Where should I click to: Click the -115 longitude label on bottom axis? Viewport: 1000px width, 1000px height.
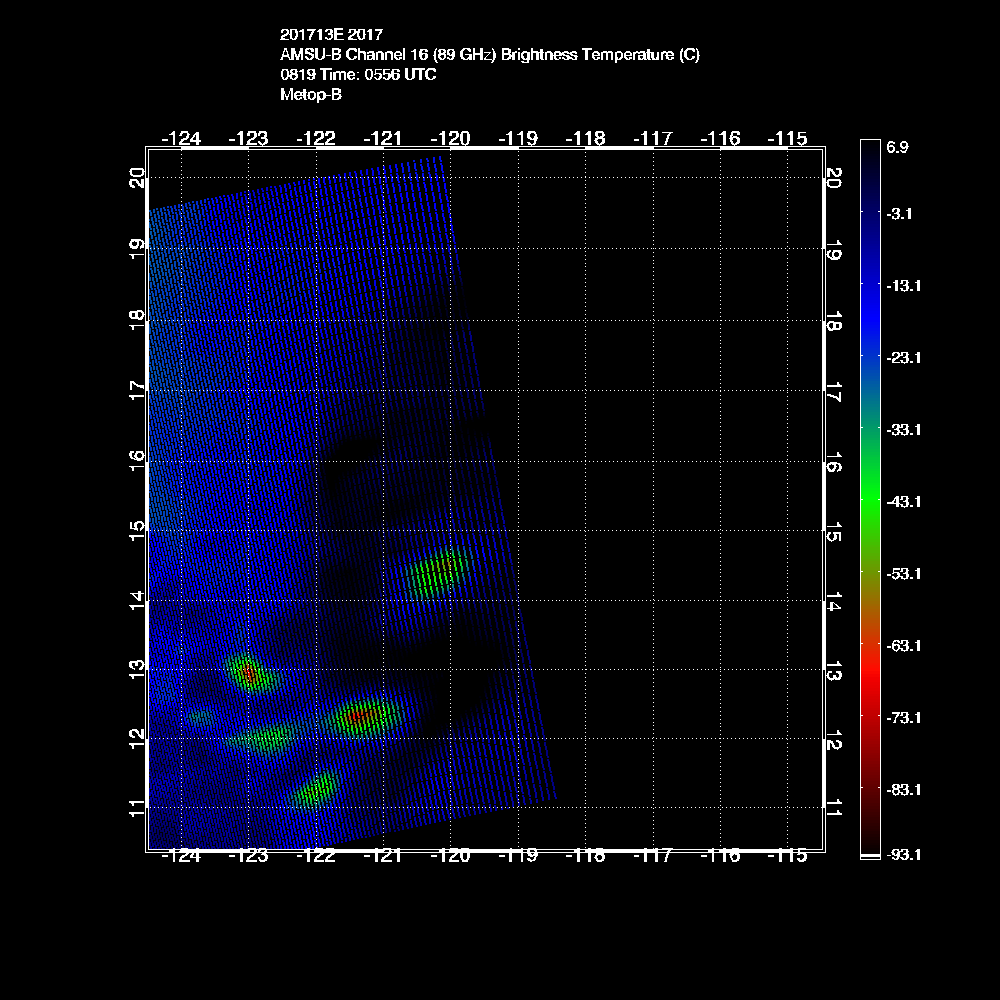tap(788, 856)
